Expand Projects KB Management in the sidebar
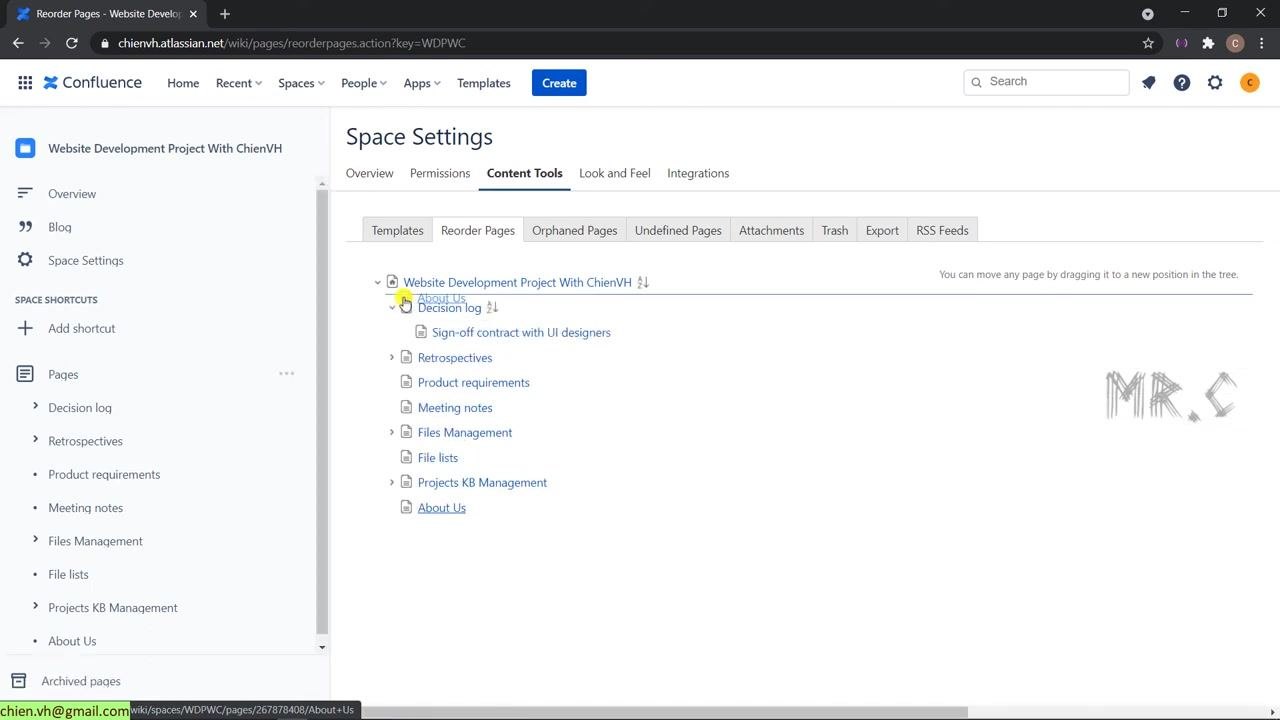The width and height of the screenshot is (1280, 720). click(35, 606)
